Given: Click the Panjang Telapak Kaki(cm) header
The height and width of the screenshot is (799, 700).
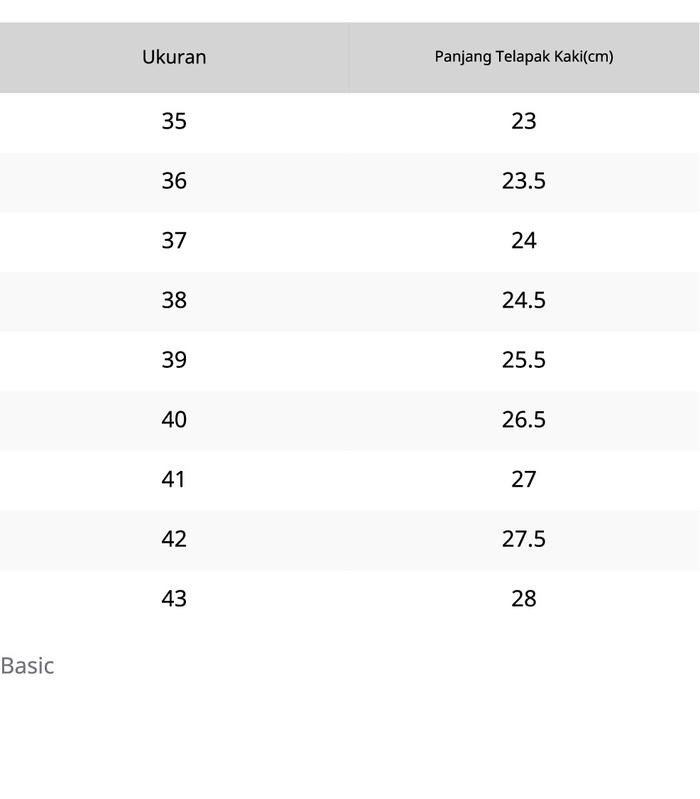Looking at the screenshot, I should (523, 57).
